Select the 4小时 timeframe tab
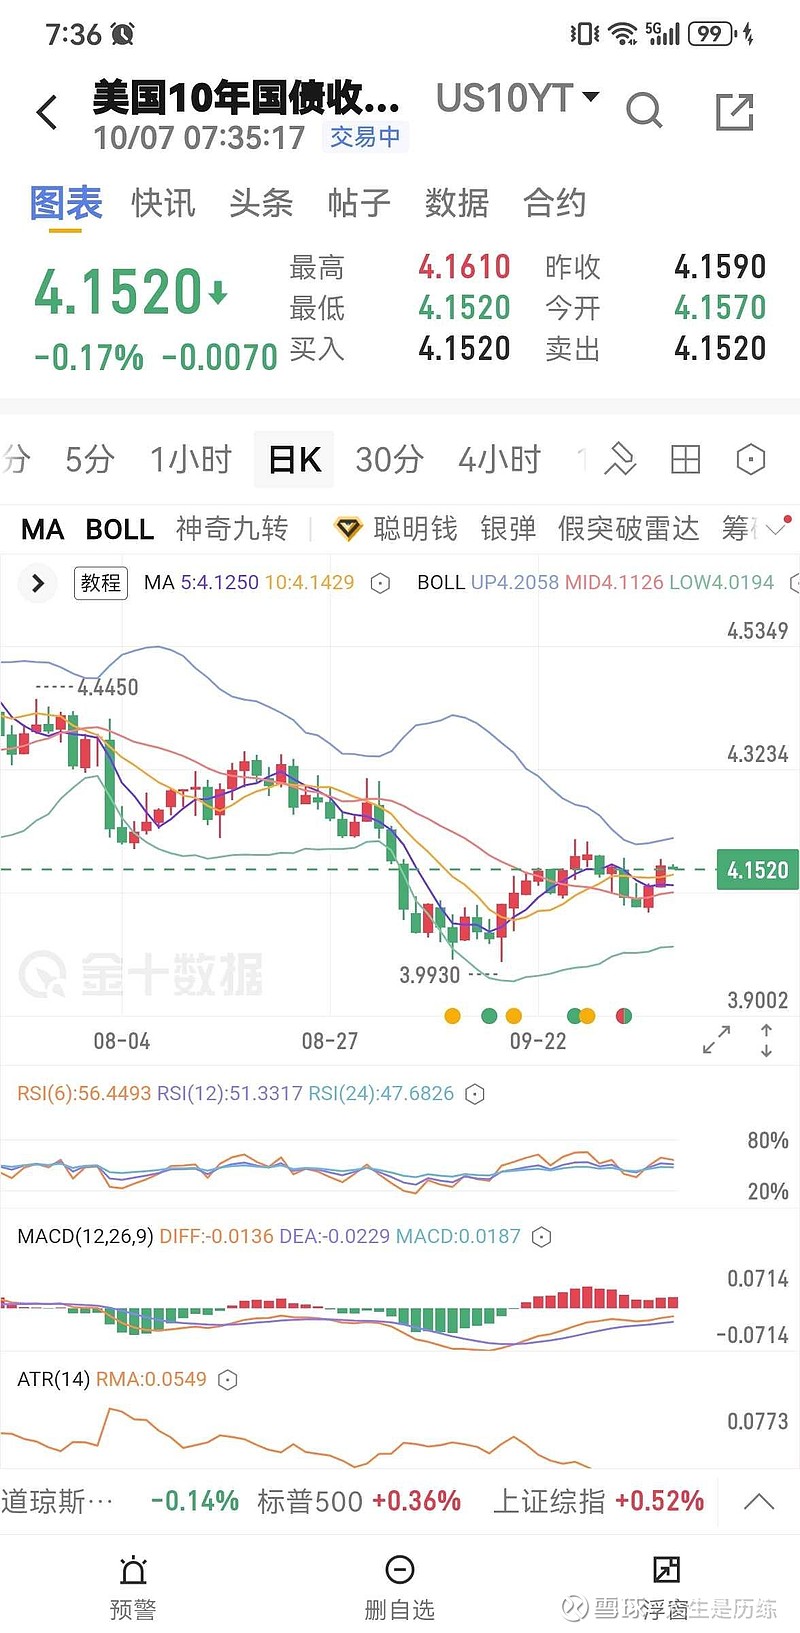 click(x=499, y=459)
